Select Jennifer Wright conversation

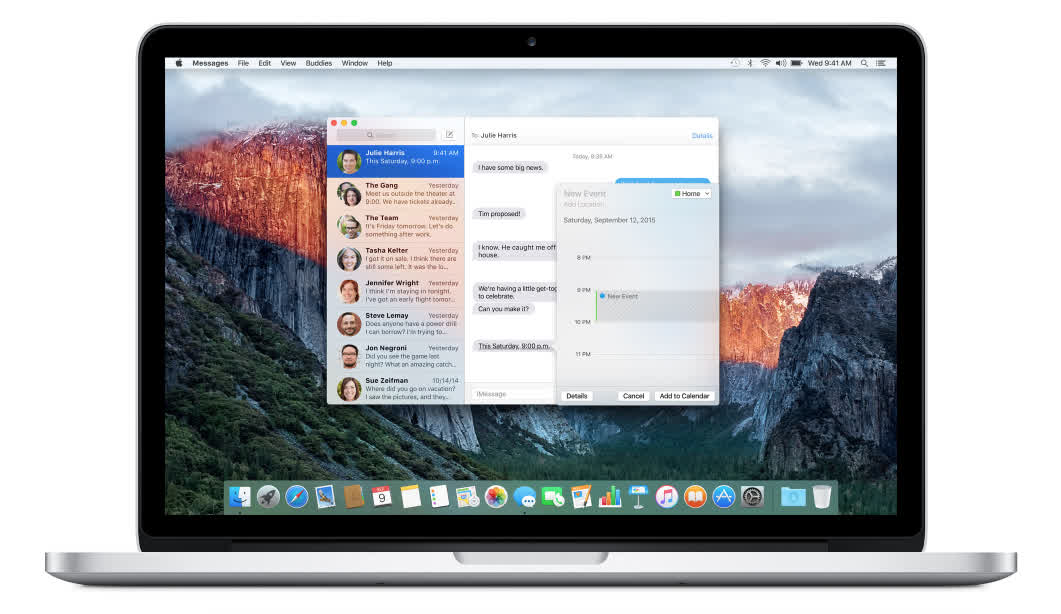396,291
